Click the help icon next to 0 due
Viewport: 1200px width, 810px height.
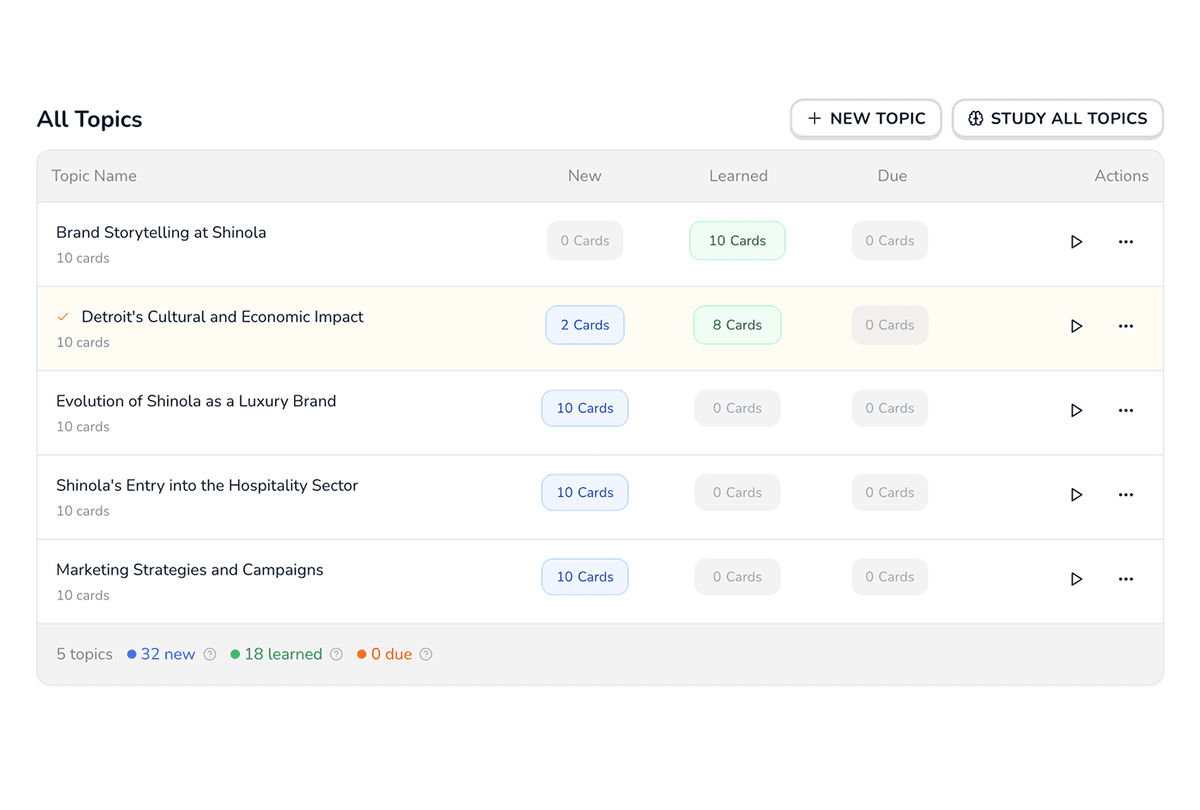pos(426,655)
